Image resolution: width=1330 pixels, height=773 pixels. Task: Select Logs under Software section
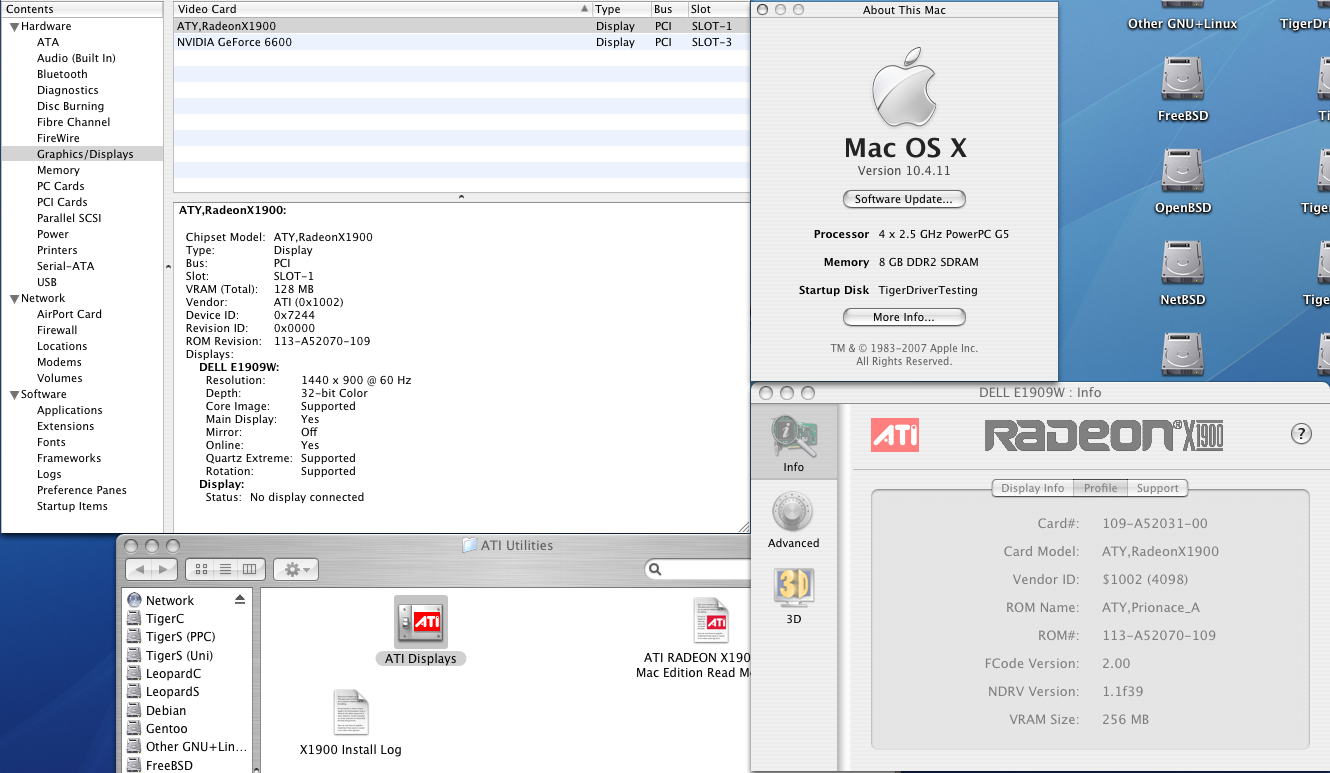coord(49,474)
